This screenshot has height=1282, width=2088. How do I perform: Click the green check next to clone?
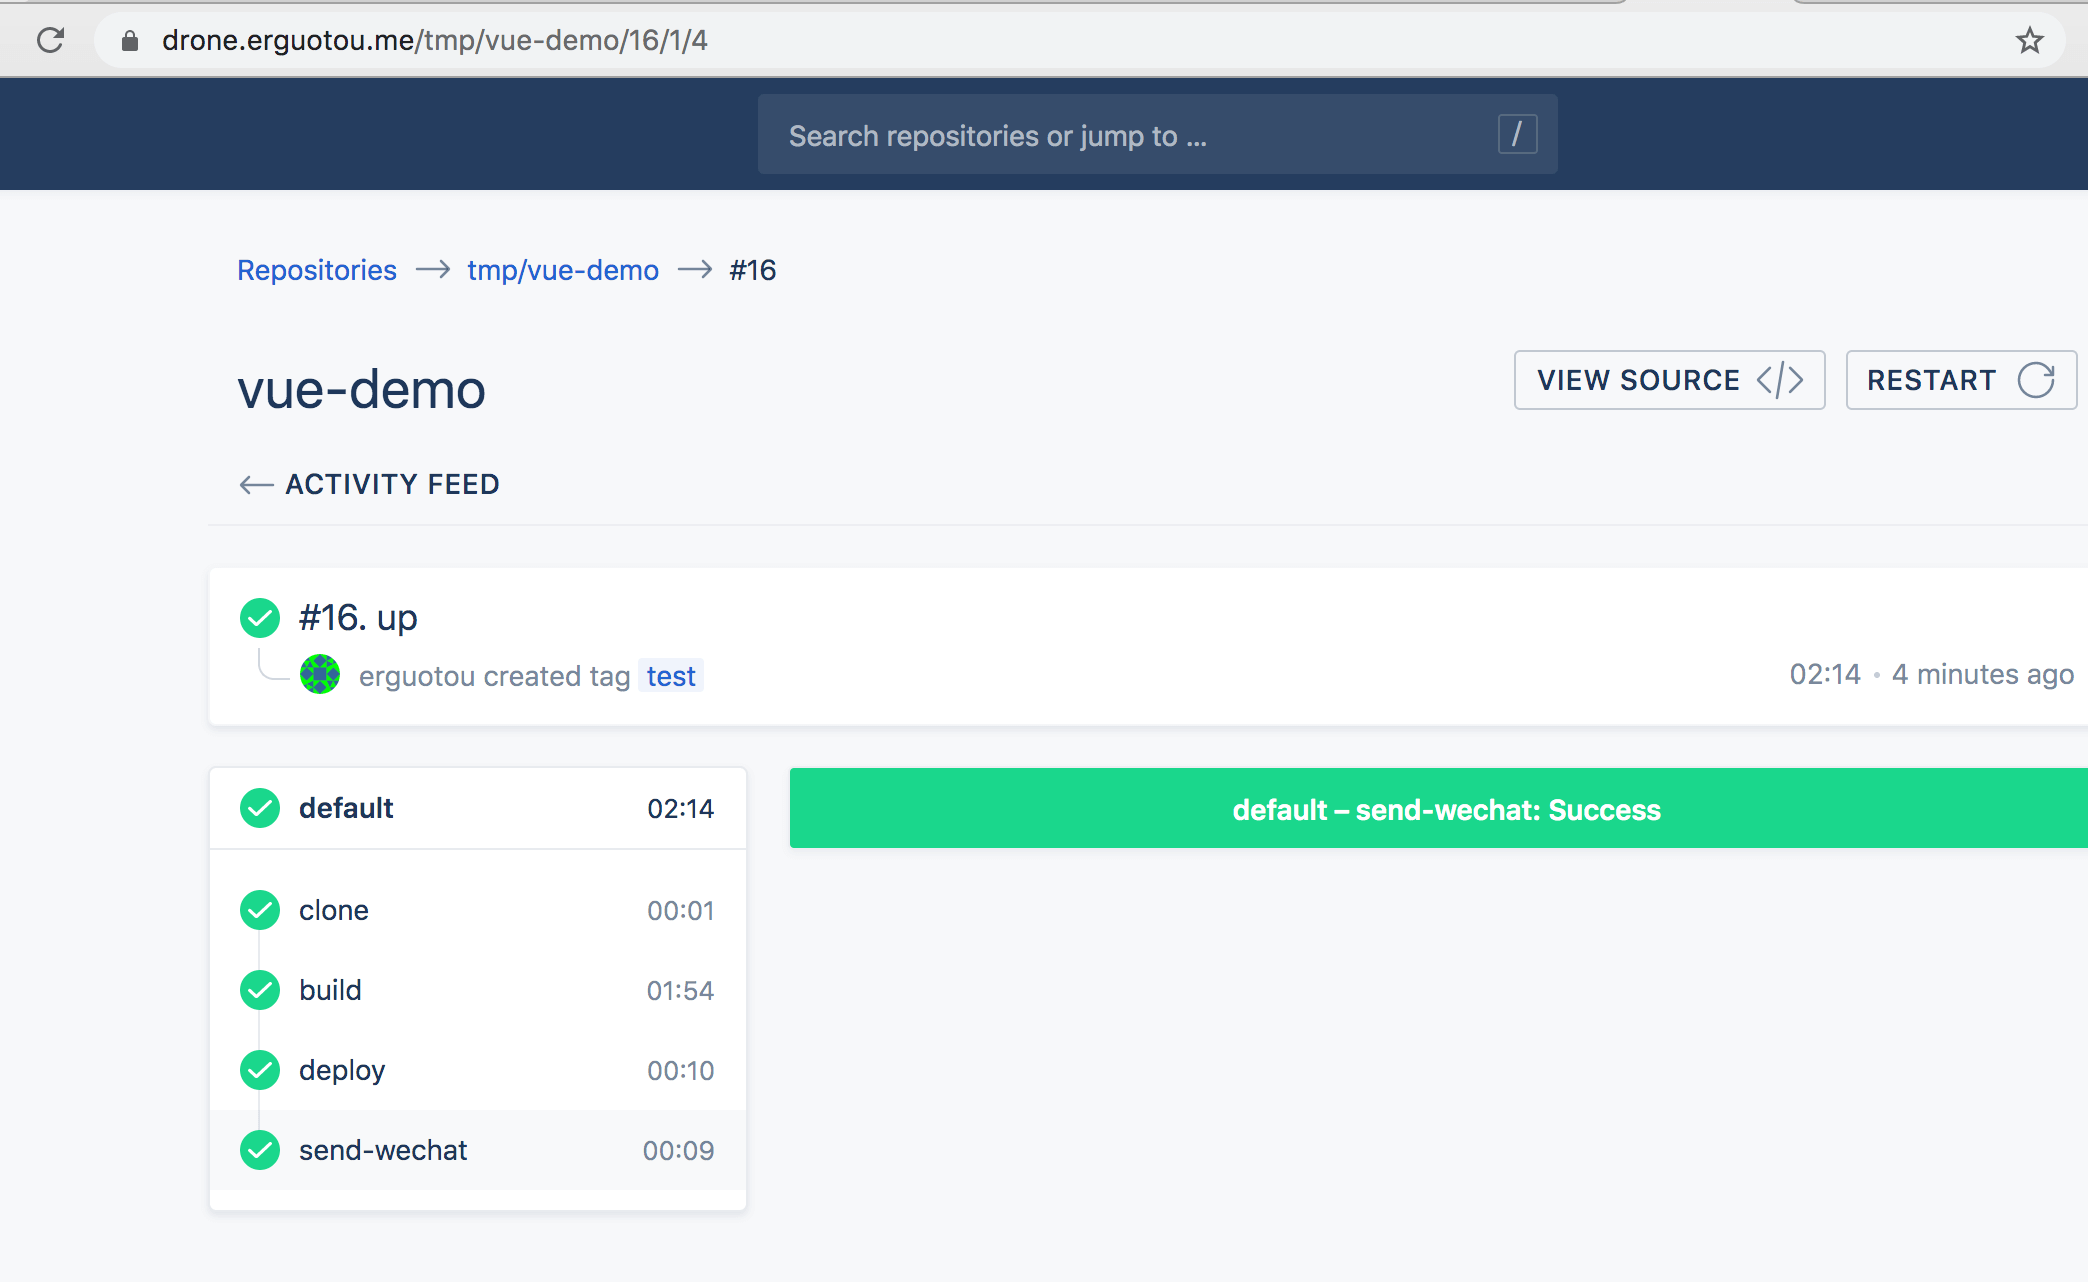(x=260, y=910)
